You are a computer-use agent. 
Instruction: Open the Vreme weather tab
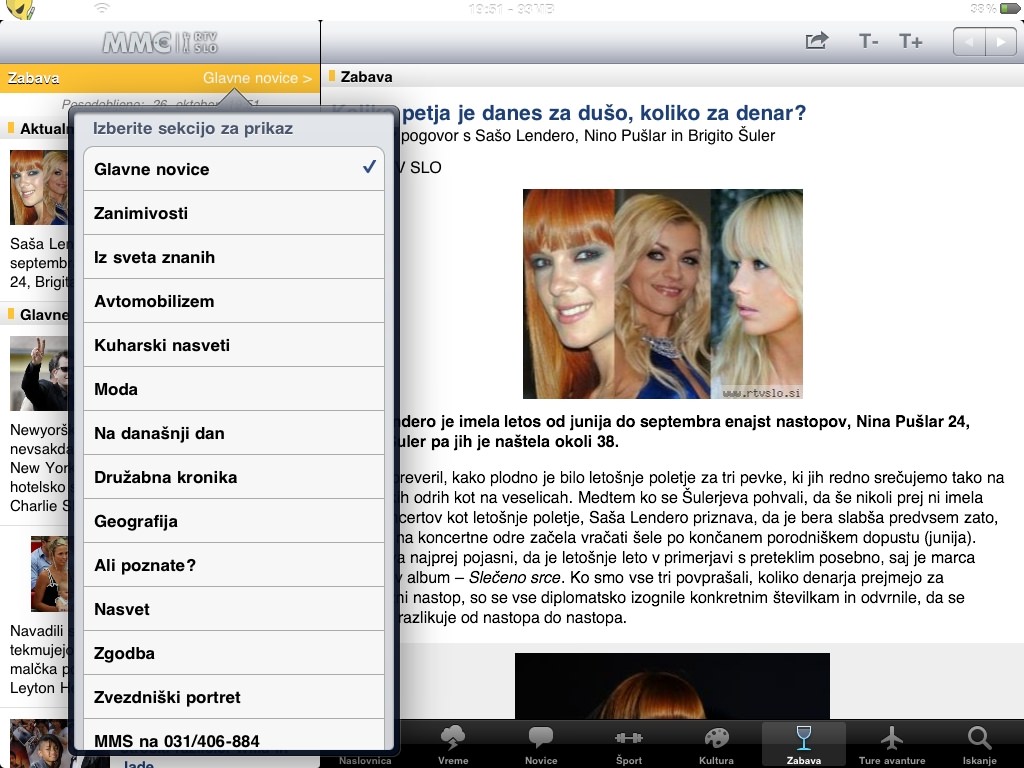click(x=453, y=745)
